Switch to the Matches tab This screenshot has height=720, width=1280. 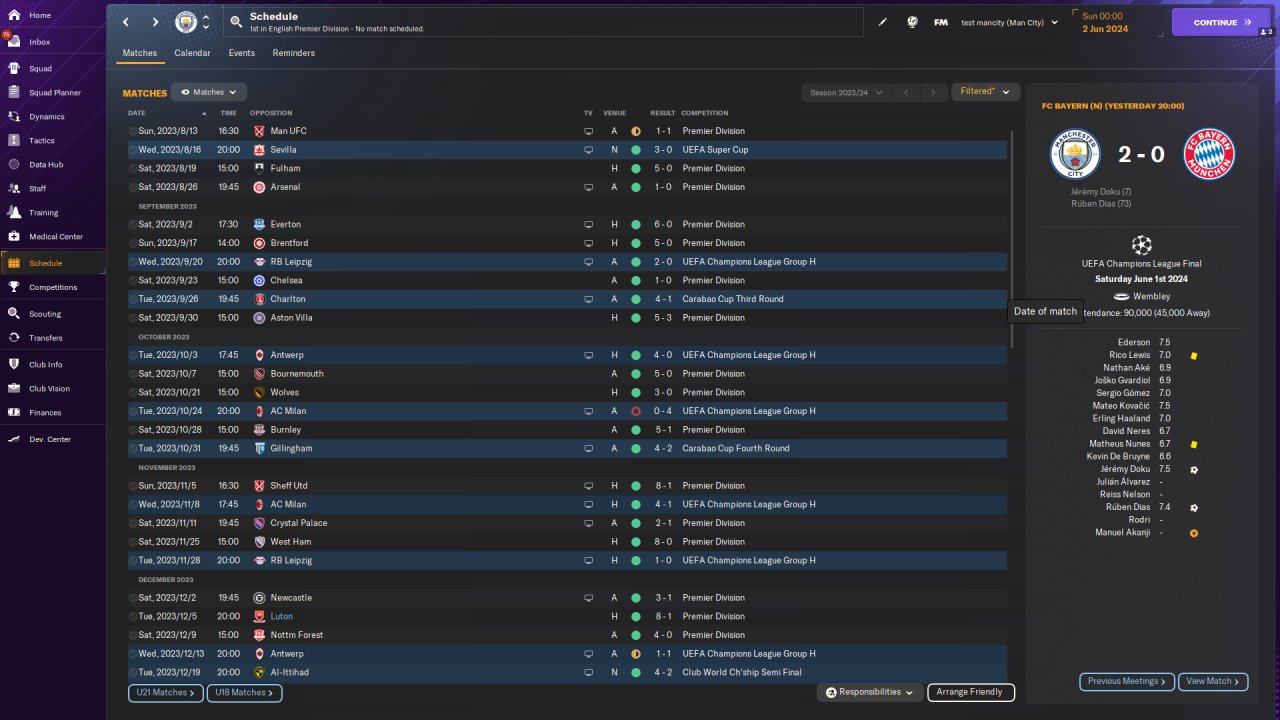(140, 53)
